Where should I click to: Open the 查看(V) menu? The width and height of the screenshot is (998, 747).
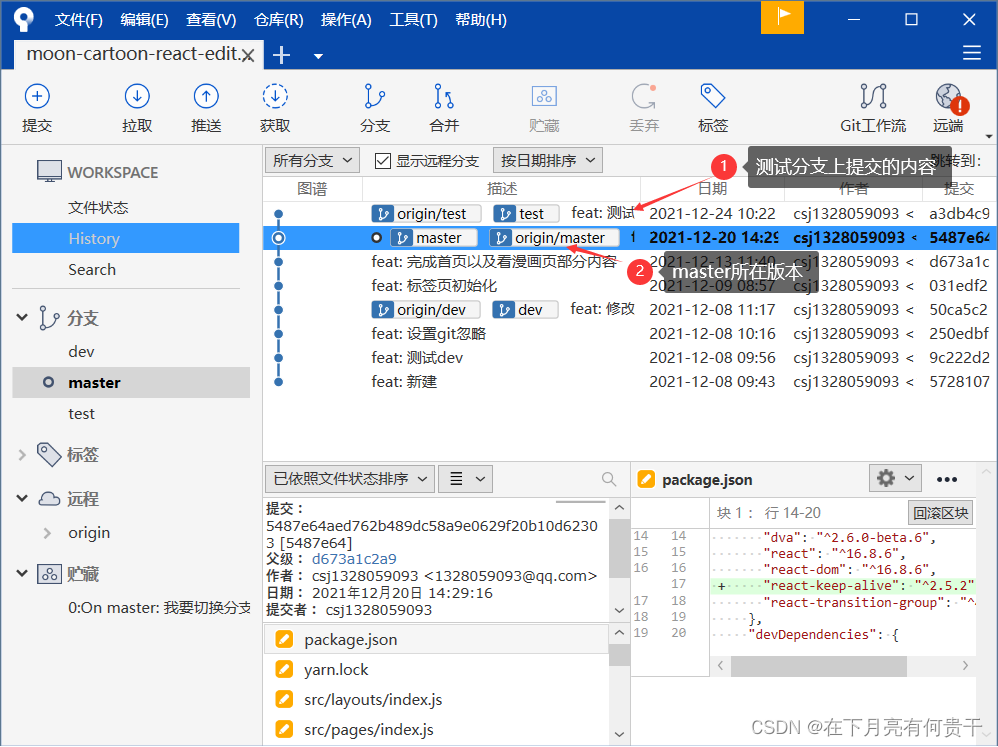point(211,20)
